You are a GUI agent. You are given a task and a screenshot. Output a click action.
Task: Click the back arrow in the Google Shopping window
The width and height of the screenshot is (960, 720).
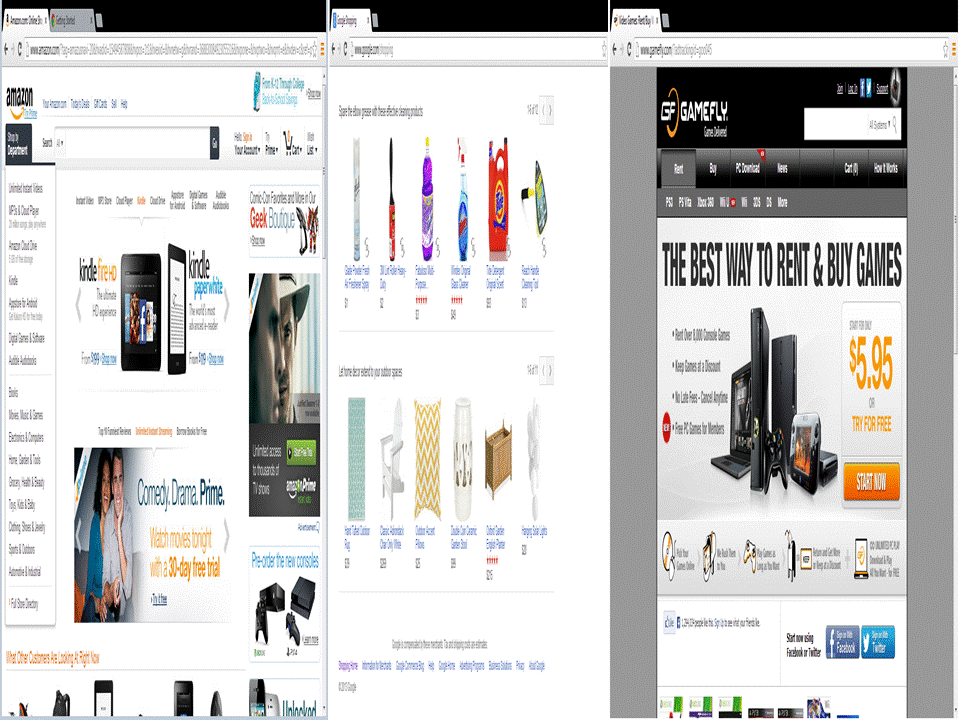click(334, 50)
